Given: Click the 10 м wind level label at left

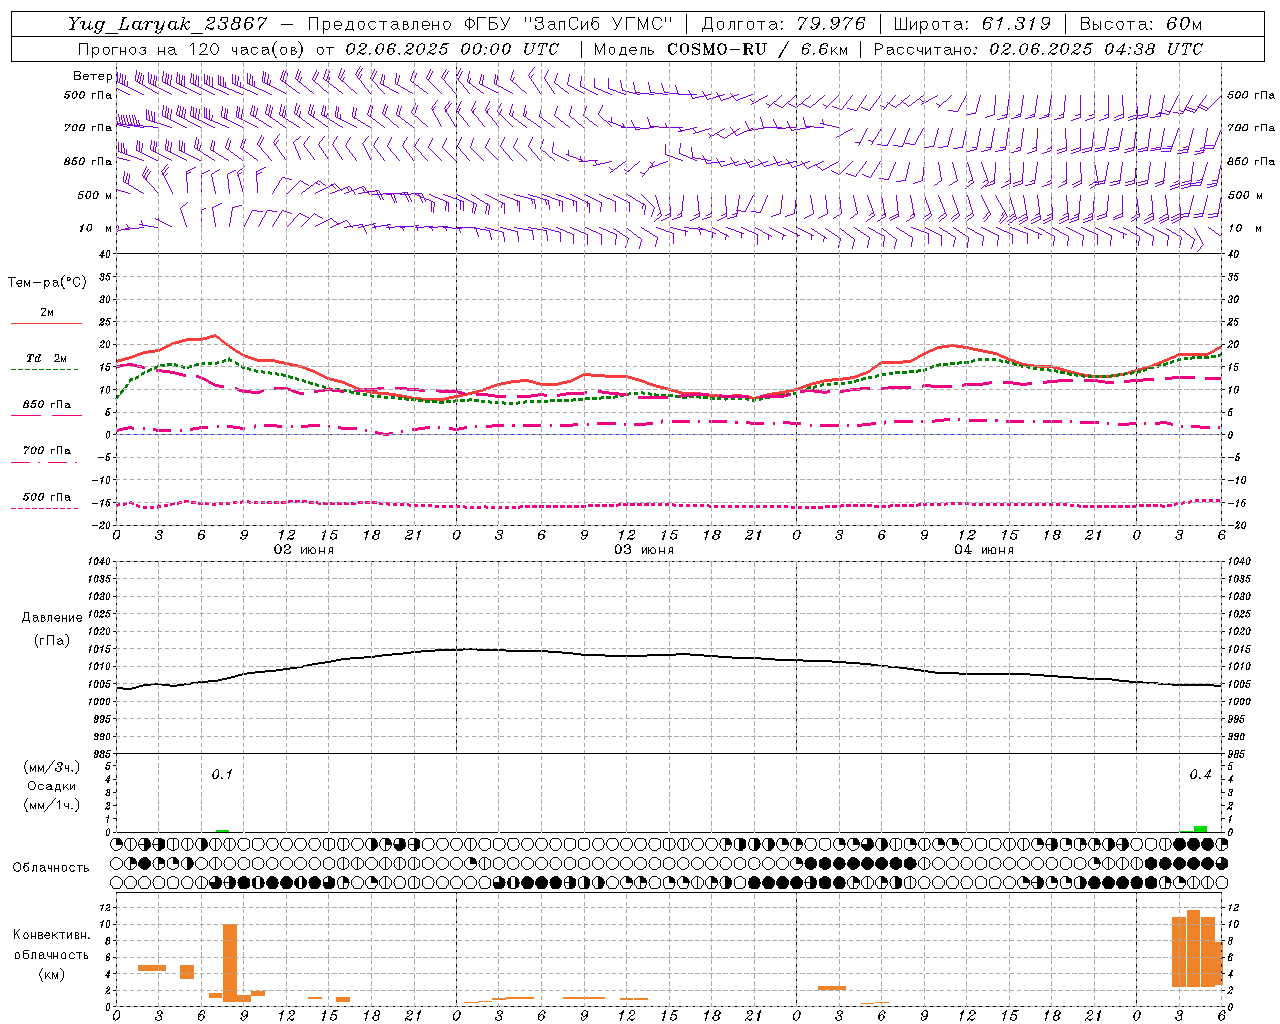Looking at the screenshot, I should coord(95,228).
